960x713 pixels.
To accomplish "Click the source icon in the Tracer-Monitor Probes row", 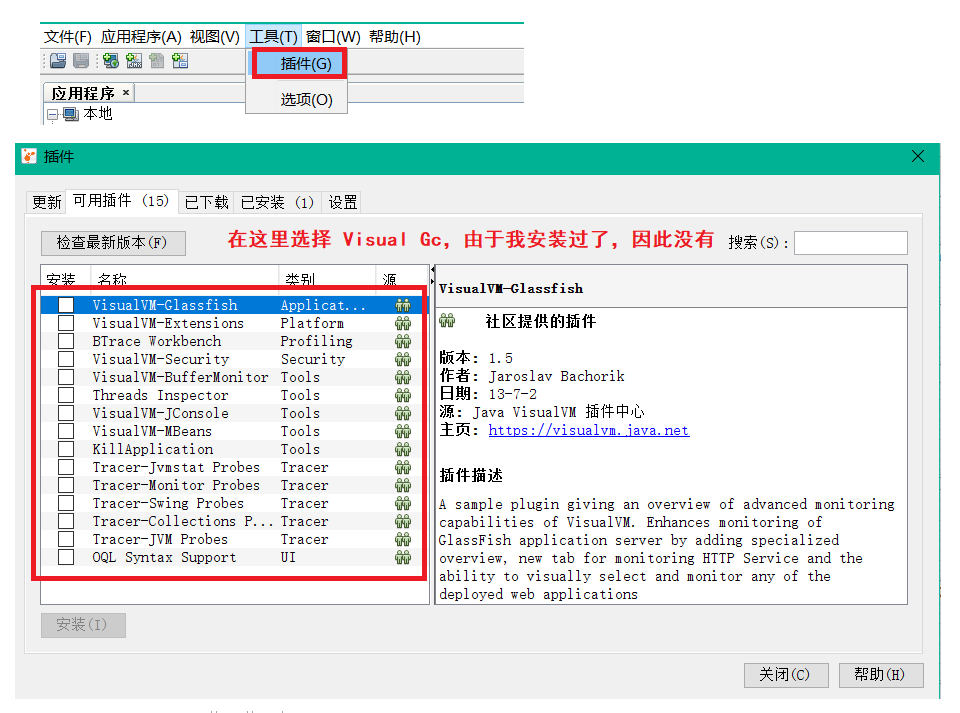I will click(403, 485).
